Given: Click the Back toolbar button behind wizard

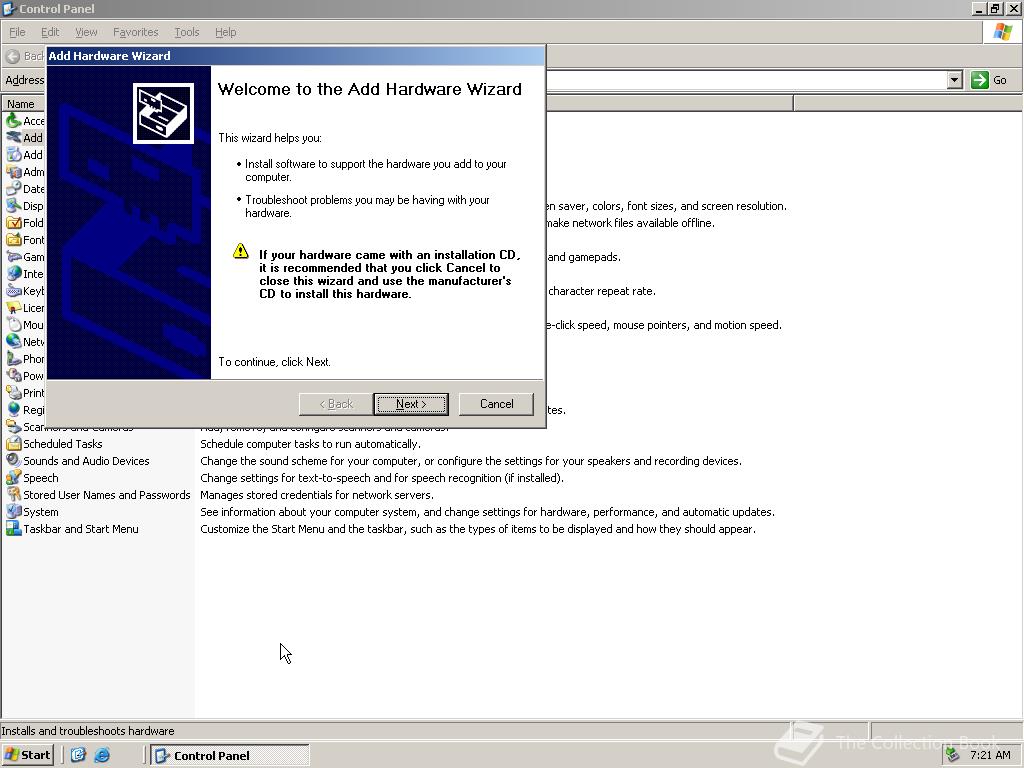Looking at the screenshot, I should (x=24, y=56).
